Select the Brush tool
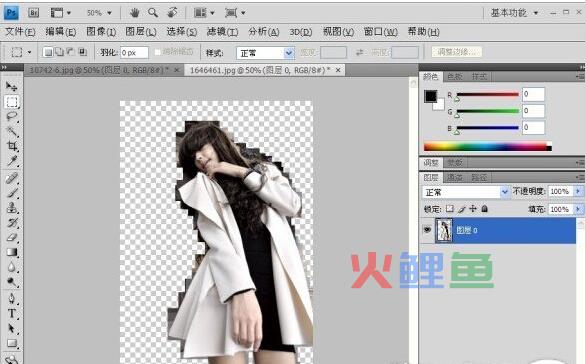The image size is (585, 364). click(x=12, y=193)
